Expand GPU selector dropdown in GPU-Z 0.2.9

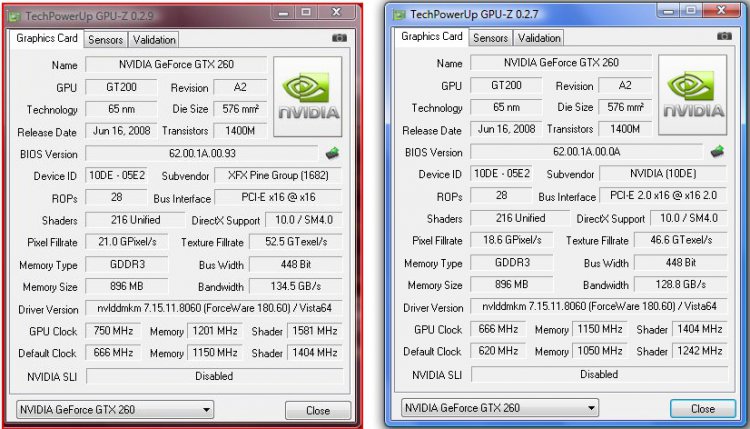tap(206, 410)
